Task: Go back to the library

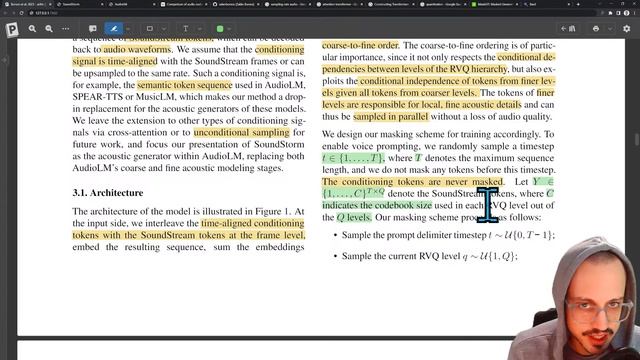Action: point(568,29)
